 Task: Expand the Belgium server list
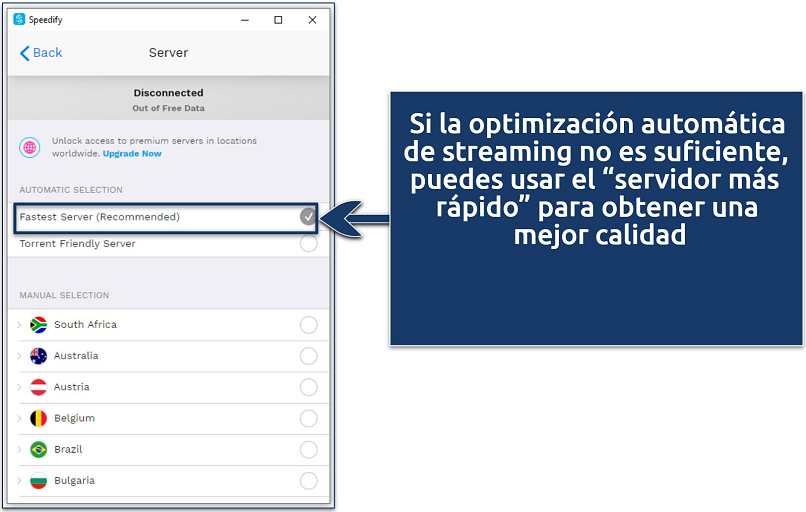click(19, 418)
